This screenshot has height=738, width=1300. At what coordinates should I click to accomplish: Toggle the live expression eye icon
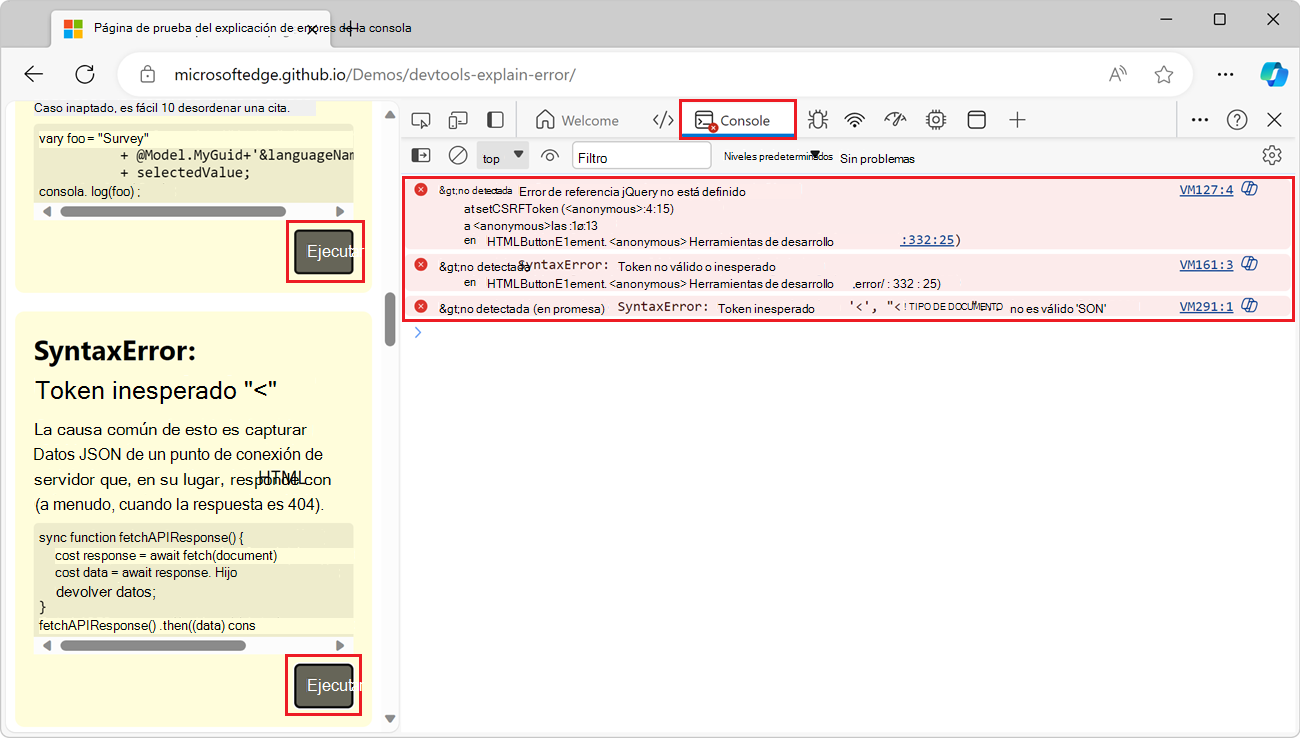[x=549, y=156]
